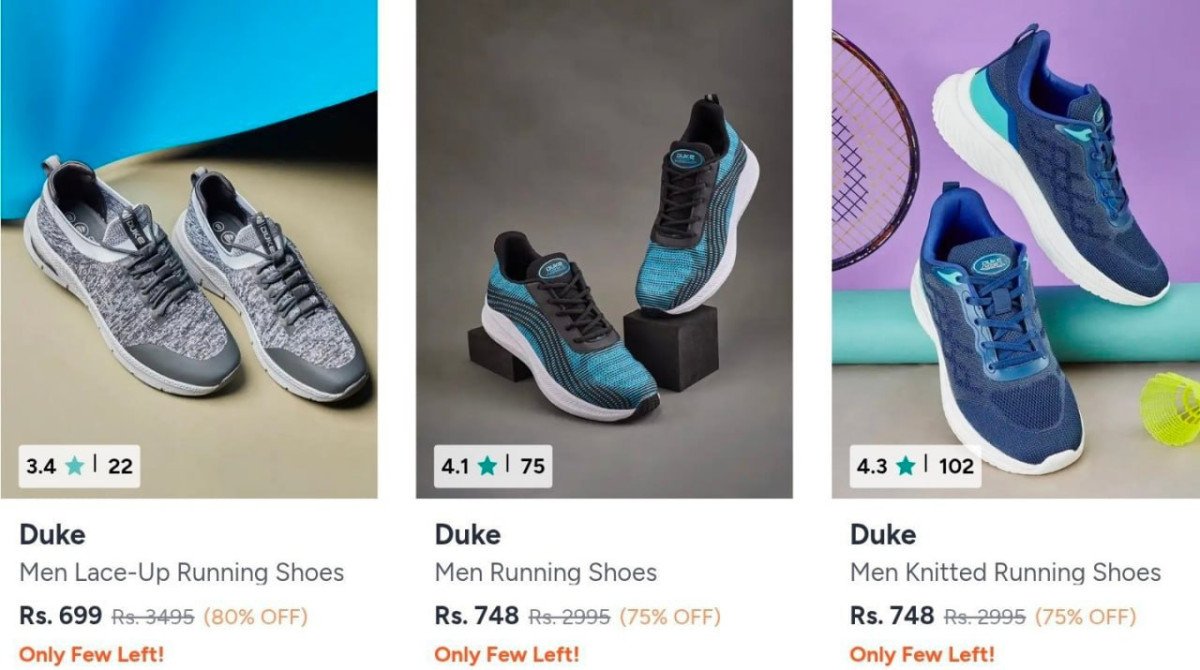This screenshot has height=670, width=1200.
Task: Click the Duke brand above Lace-Up Shoes
Action: coord(52,535)
